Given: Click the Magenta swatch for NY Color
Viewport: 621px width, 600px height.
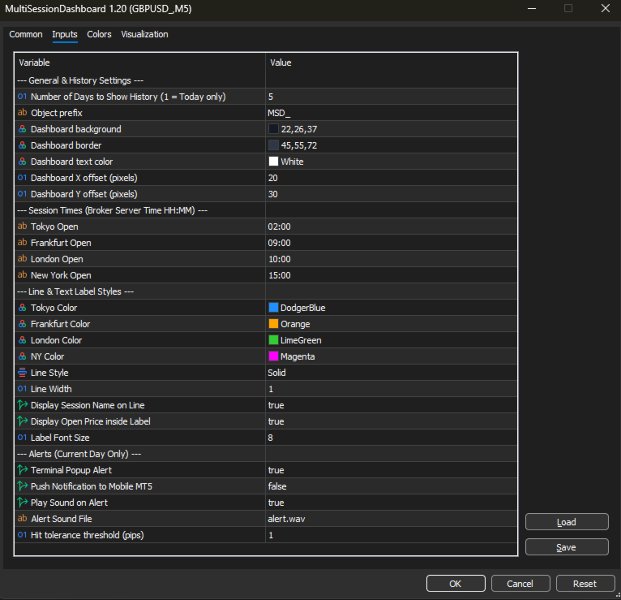Looking at the screenshot, I should [x=273, y=356].
